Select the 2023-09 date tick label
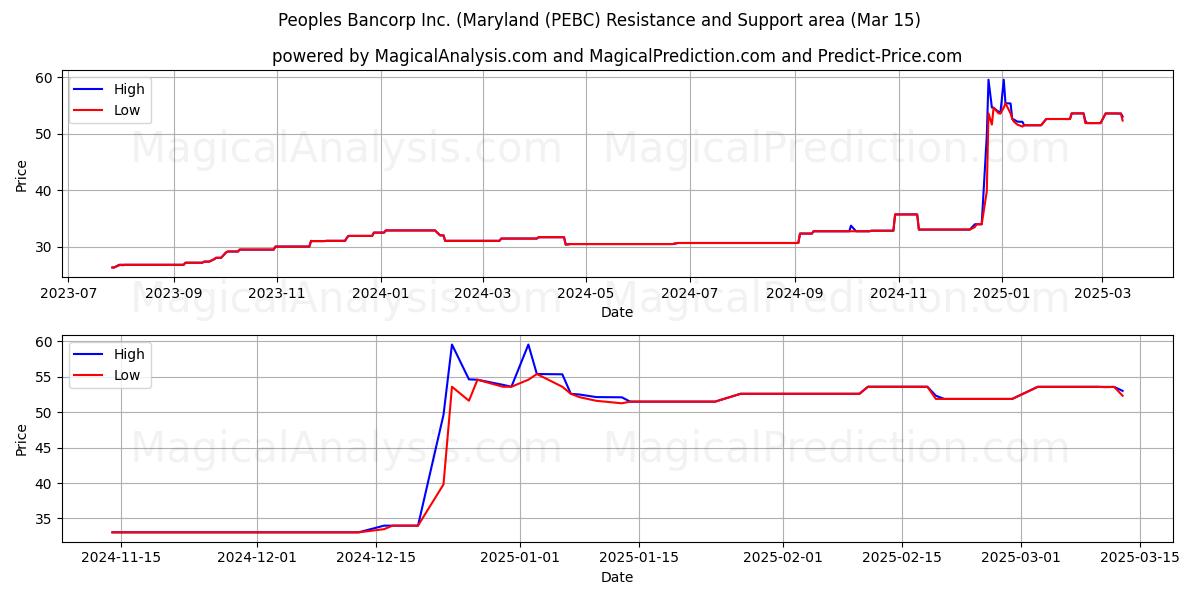The image size is (1200, 600). pos(175,295)
